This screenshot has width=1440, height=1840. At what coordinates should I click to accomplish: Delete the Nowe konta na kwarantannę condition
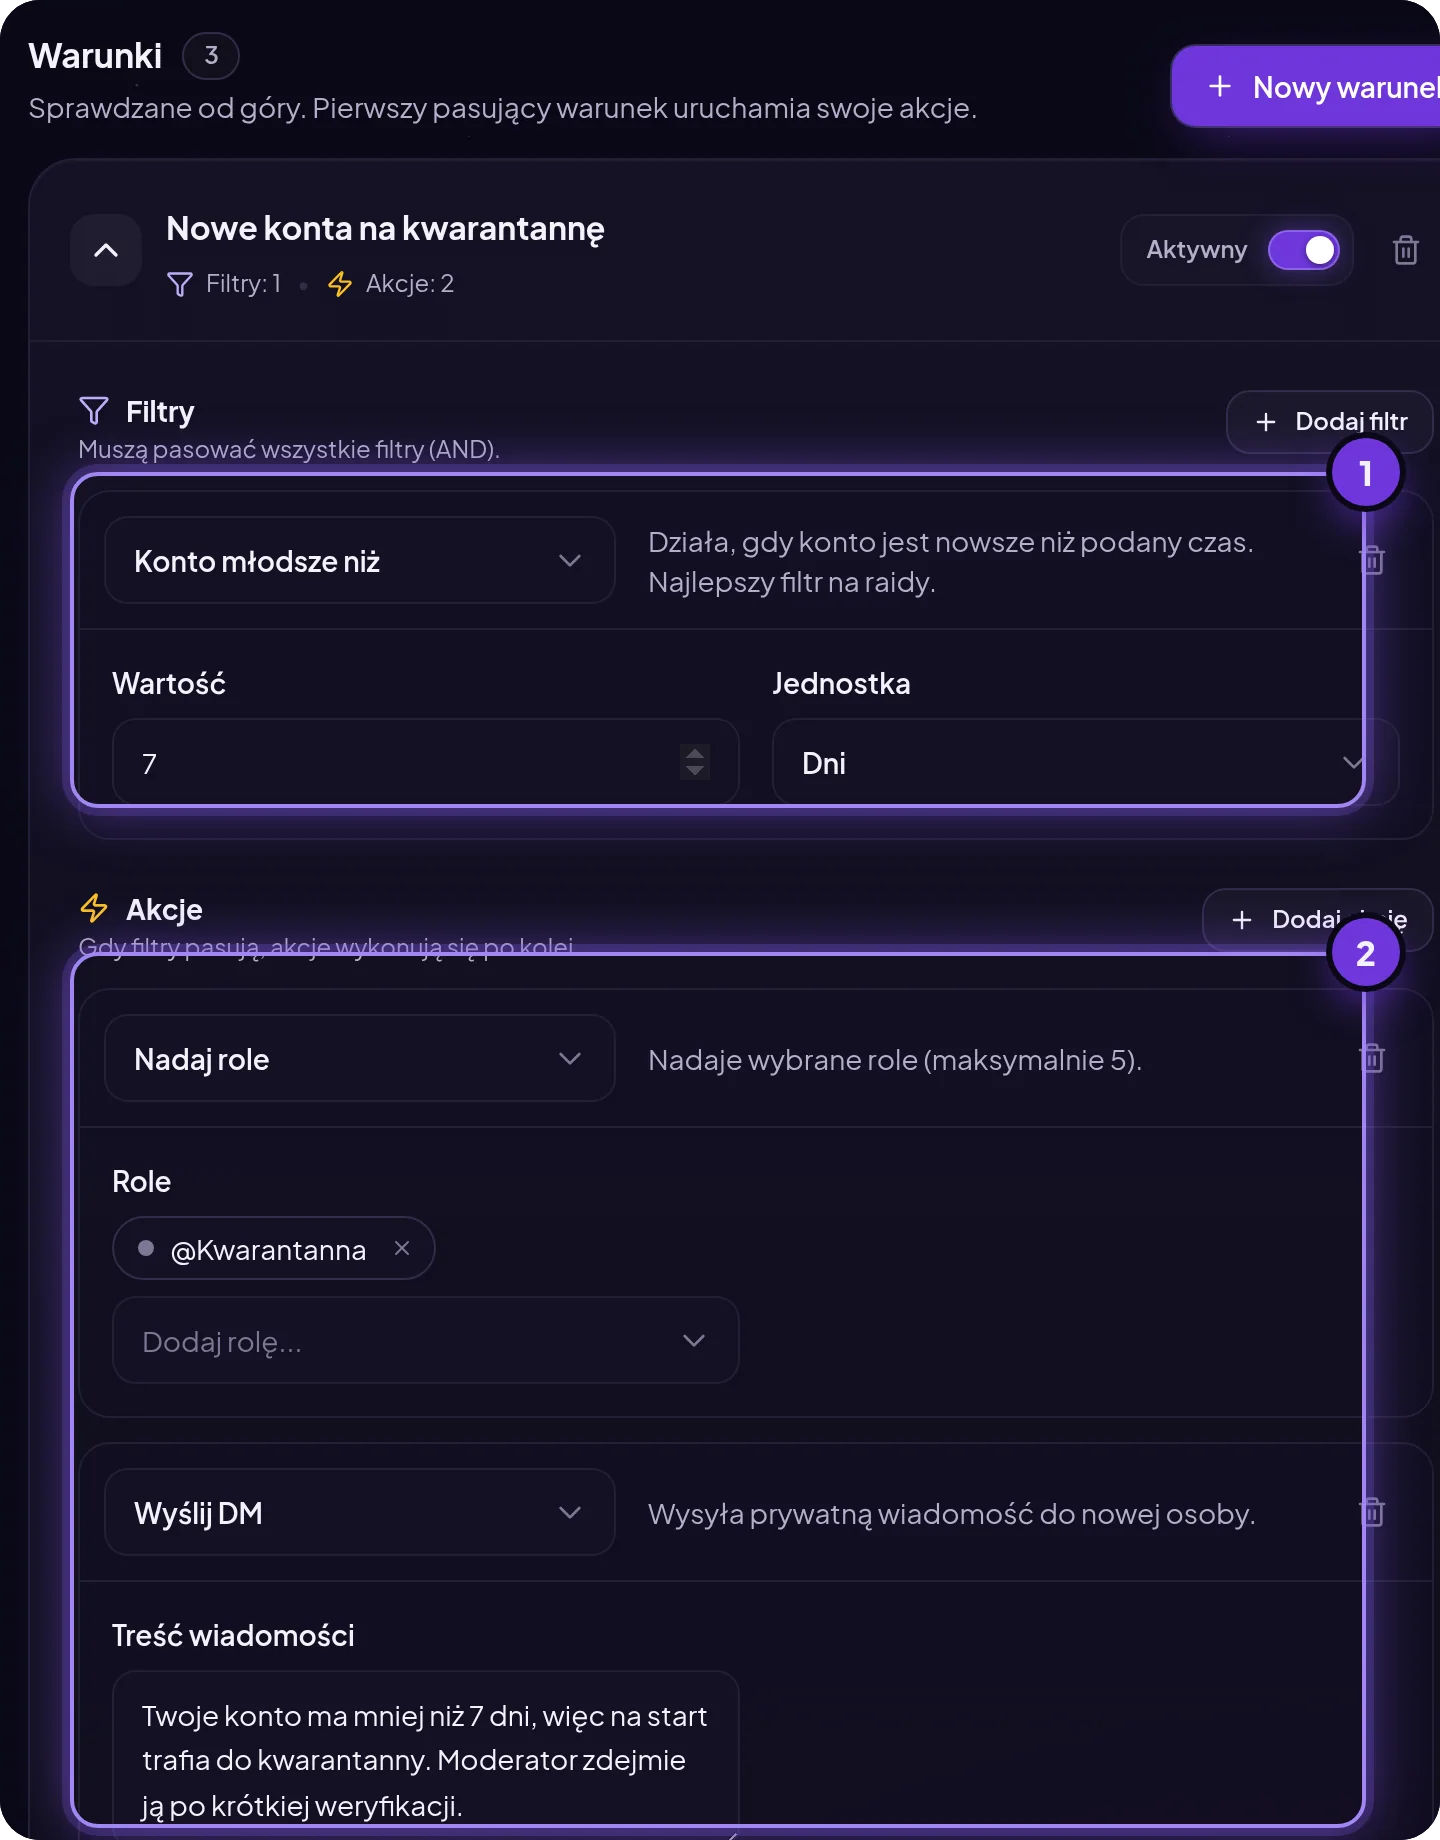tap(1405, 250)
